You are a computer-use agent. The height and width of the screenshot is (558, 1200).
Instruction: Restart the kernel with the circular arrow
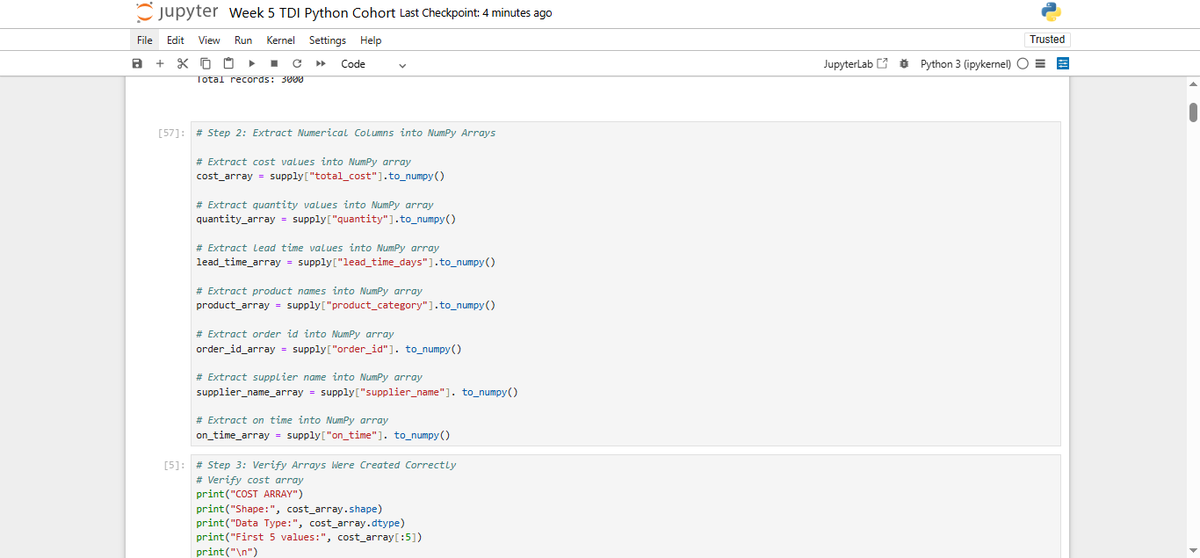point(297,64)
